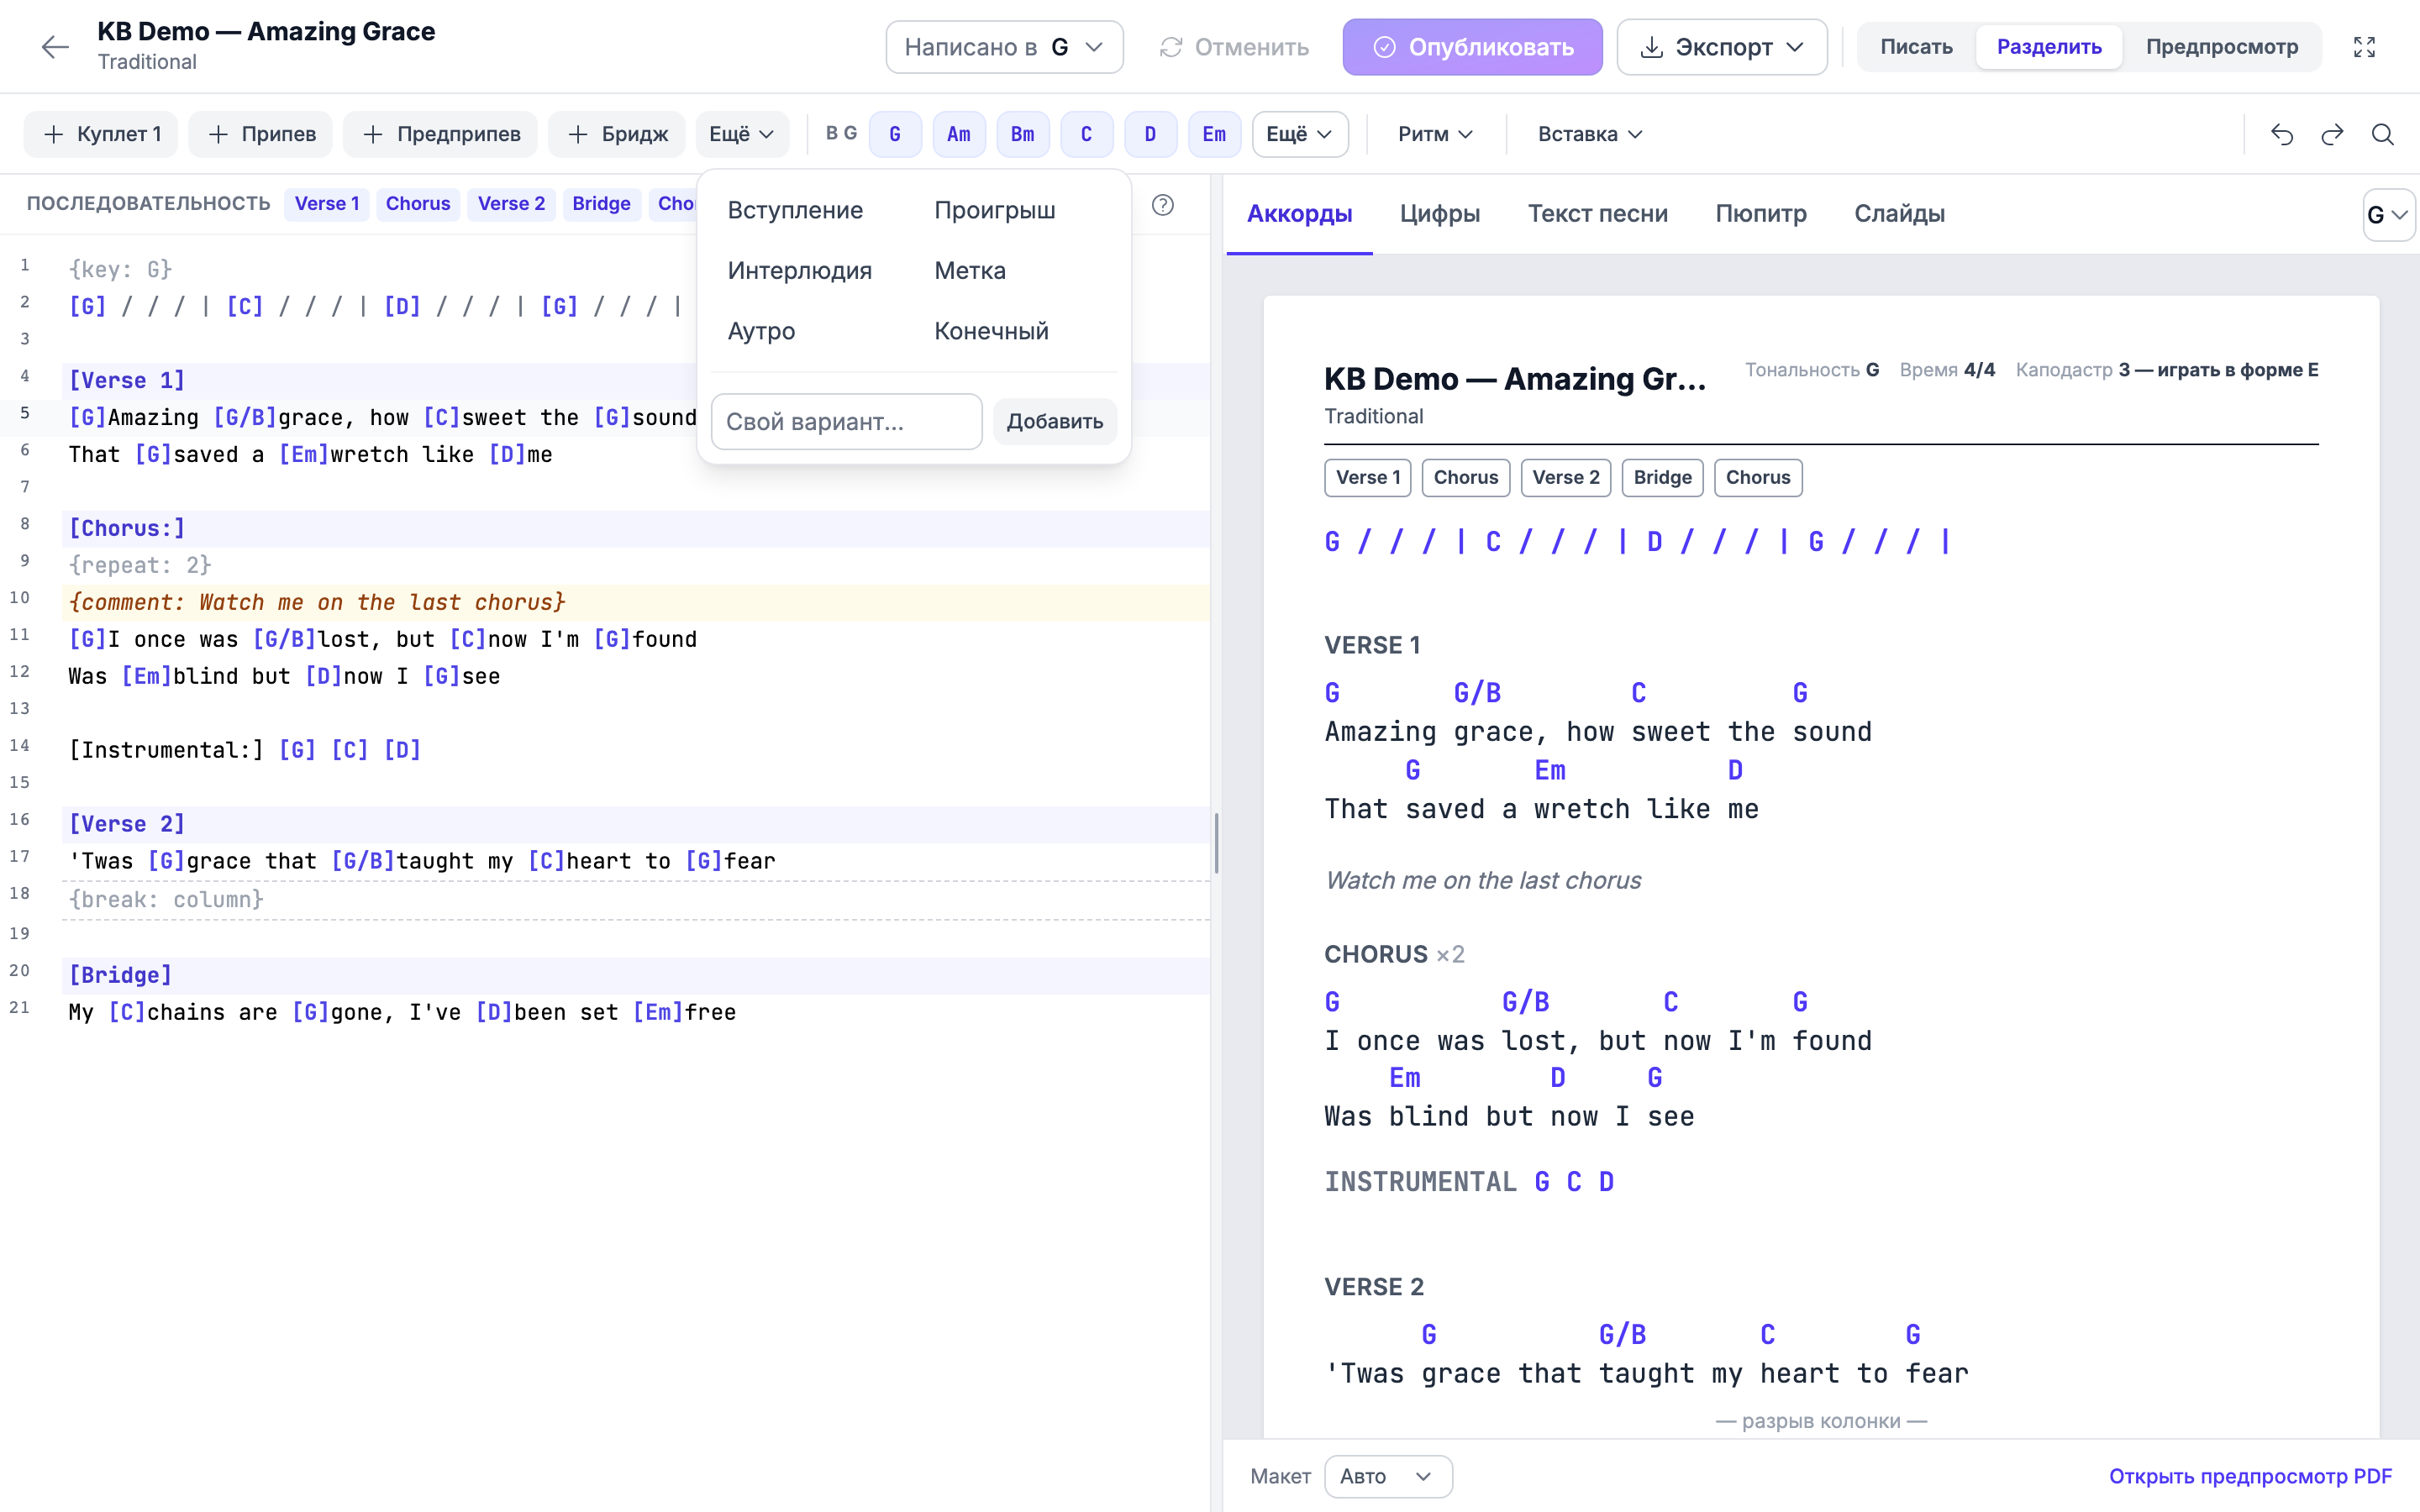Choose Метка from the menu
The height and width of the screenshot is (1512, 2420).
[x=970, y=270]
